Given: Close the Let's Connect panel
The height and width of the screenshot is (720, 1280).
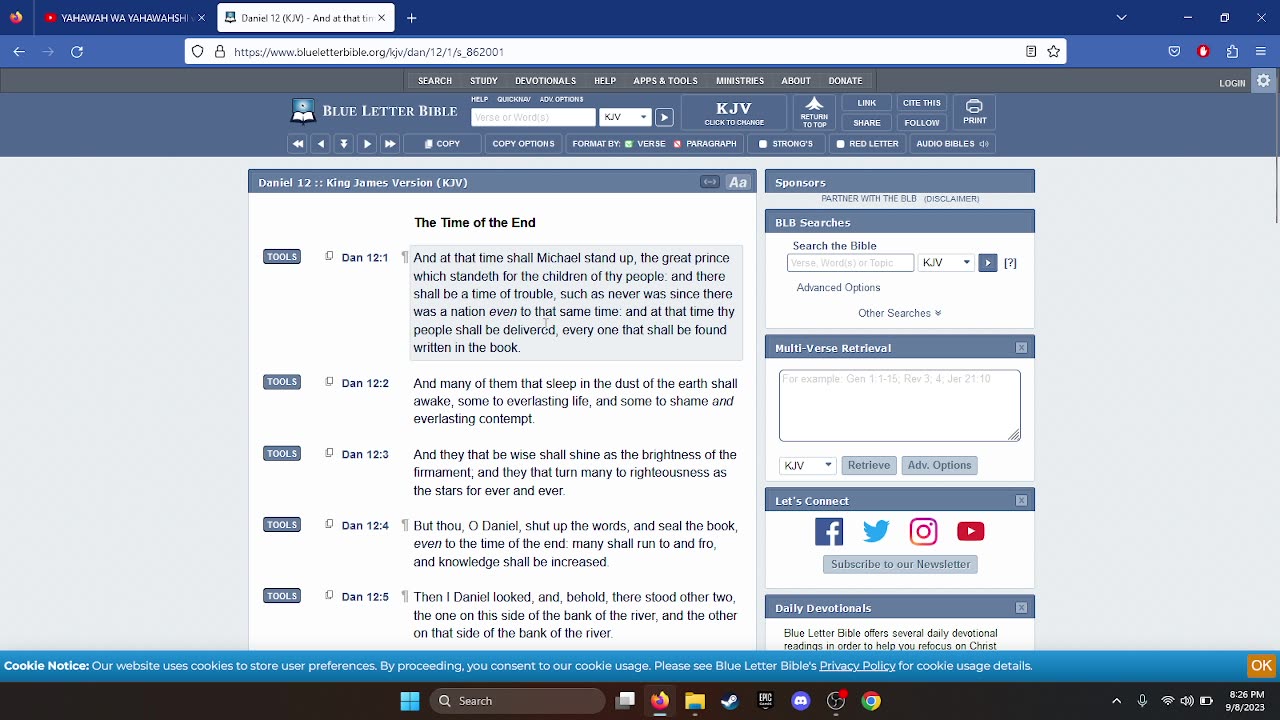Looking at the screenshot, I should point(1021,500).
